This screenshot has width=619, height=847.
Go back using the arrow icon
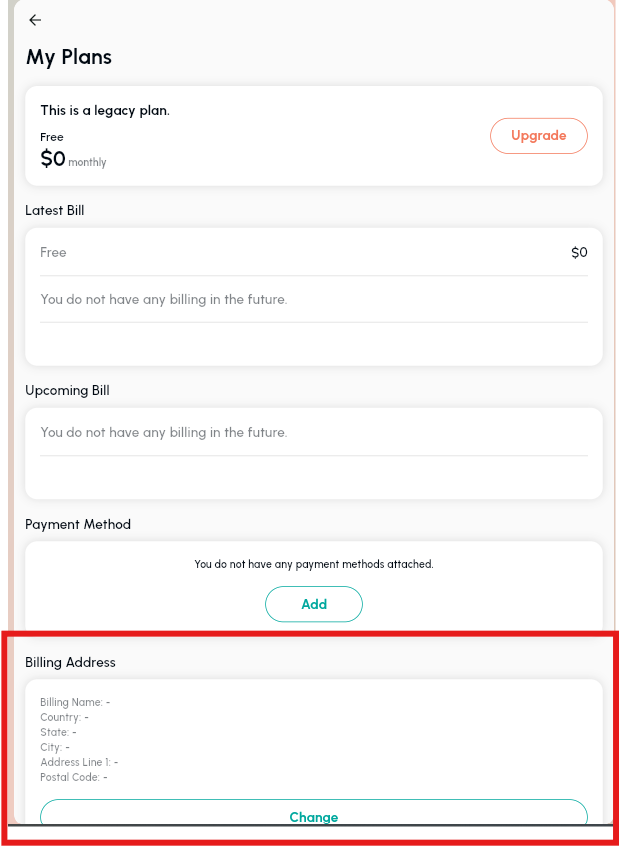35,20
